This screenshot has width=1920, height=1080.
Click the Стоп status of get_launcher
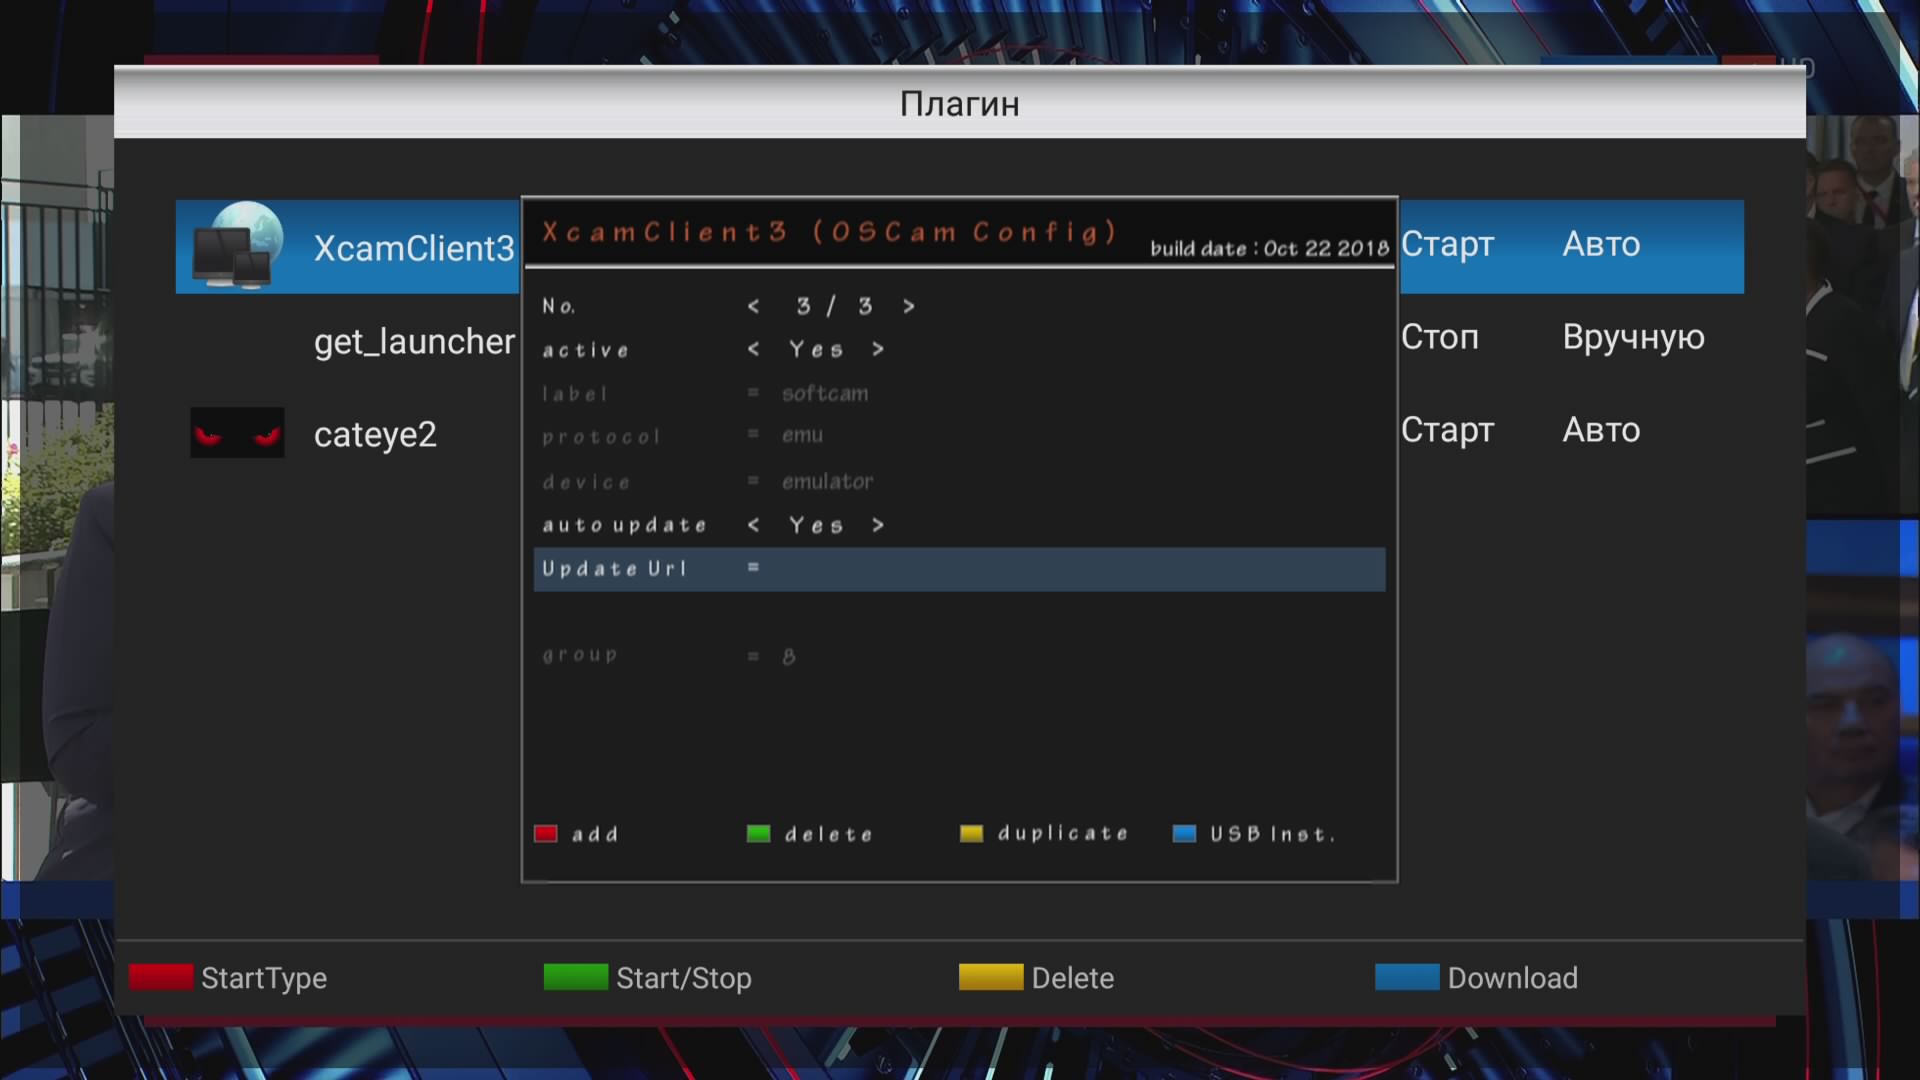(x=1439, y=337)
